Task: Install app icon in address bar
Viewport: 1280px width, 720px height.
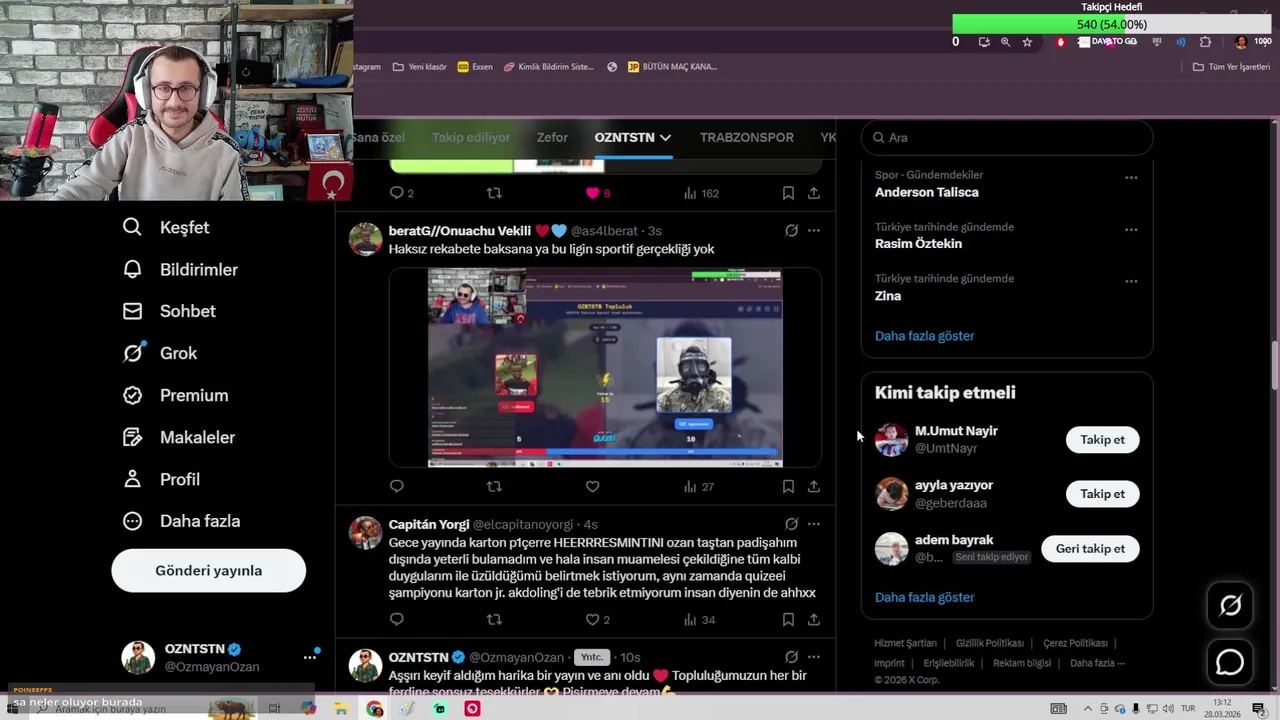Action: coord(984,42)
